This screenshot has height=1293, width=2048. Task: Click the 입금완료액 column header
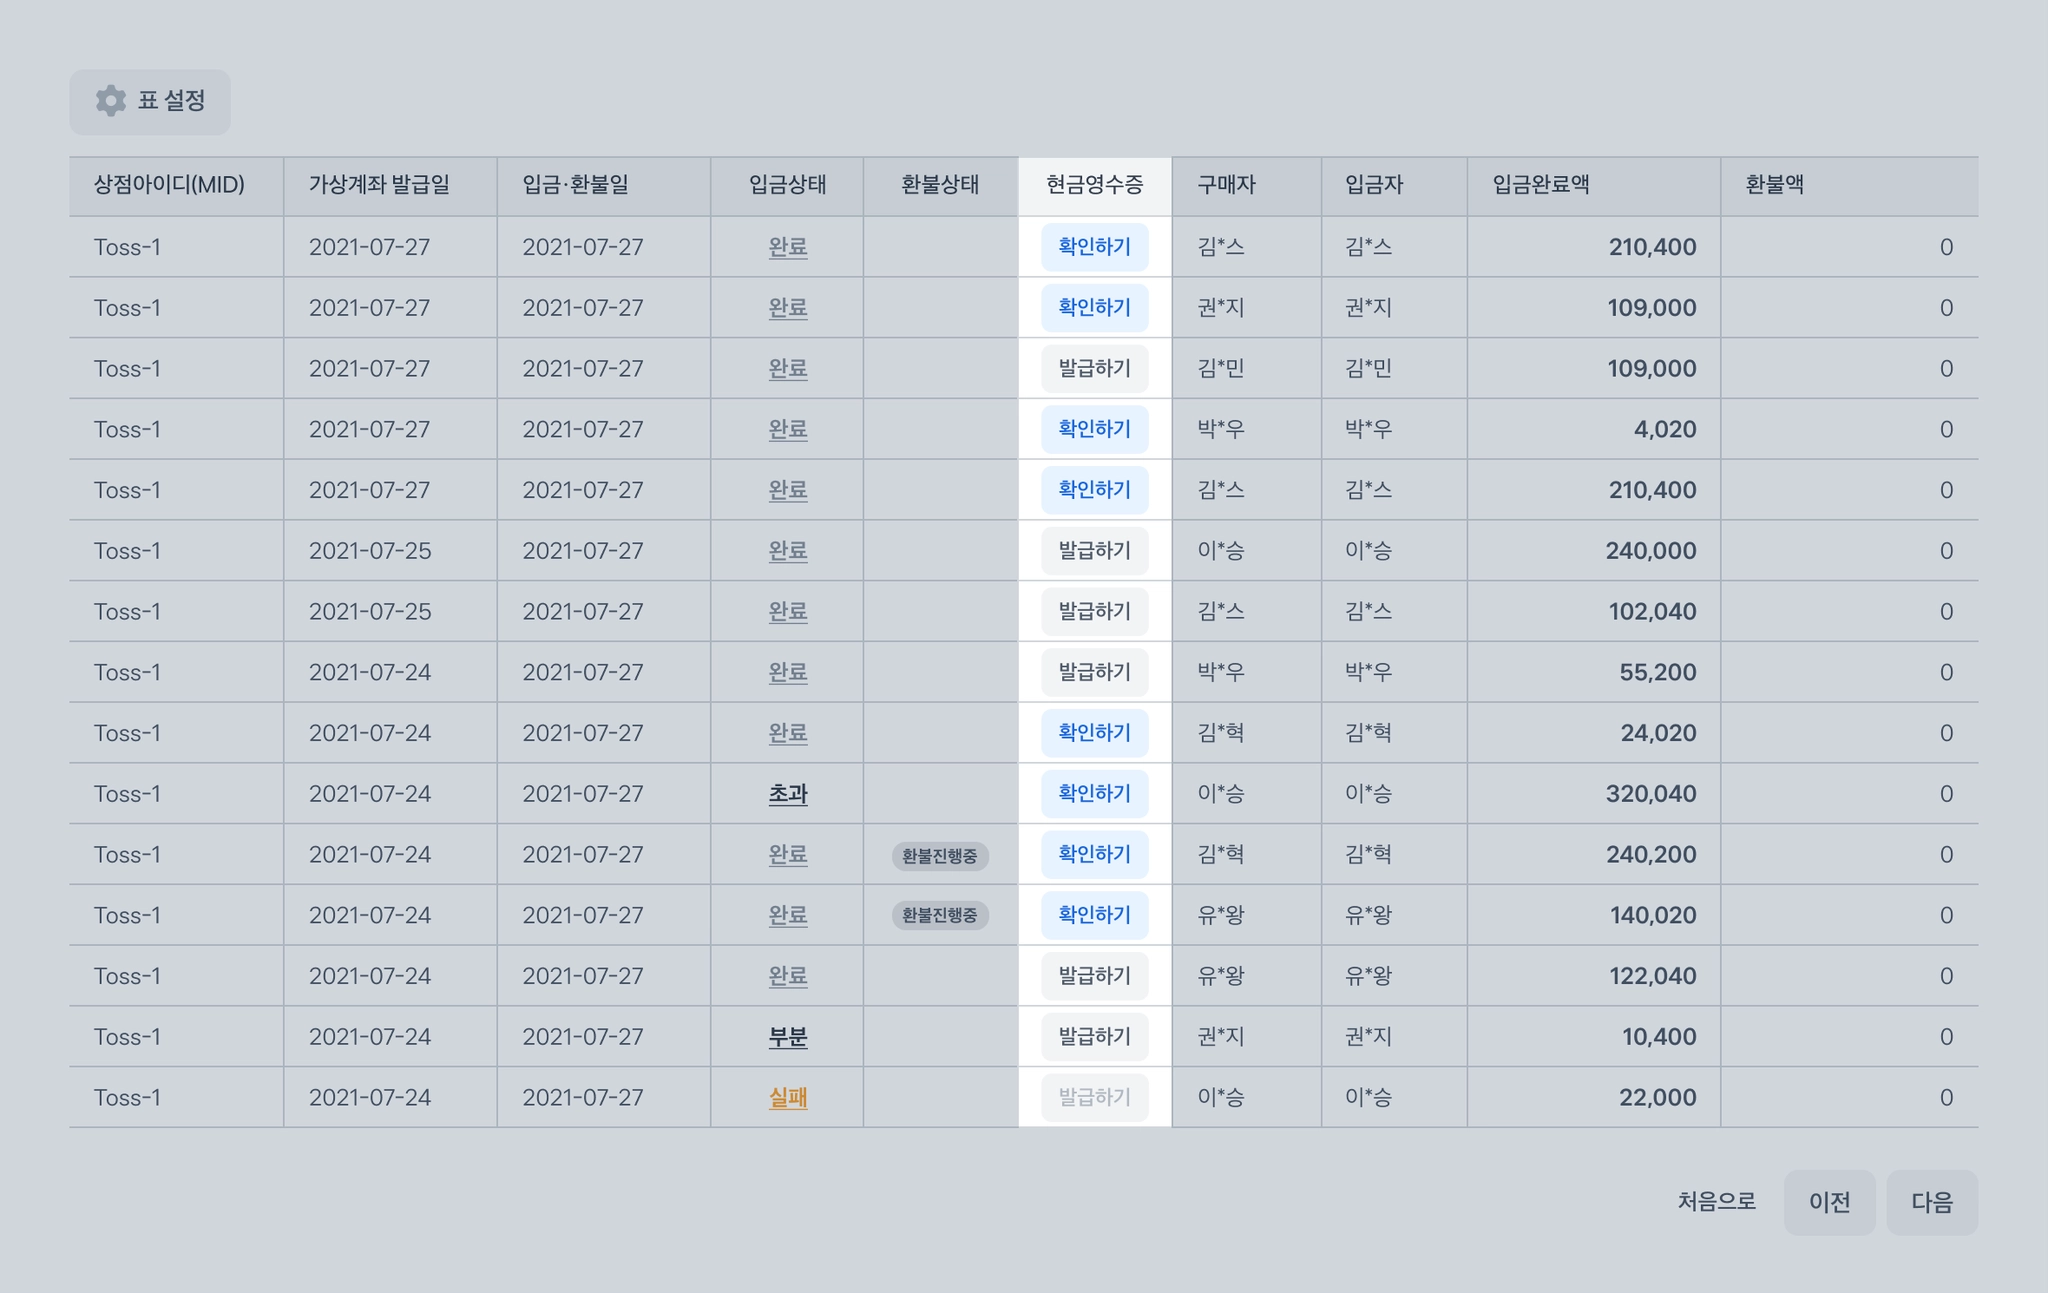point(1540,185)
